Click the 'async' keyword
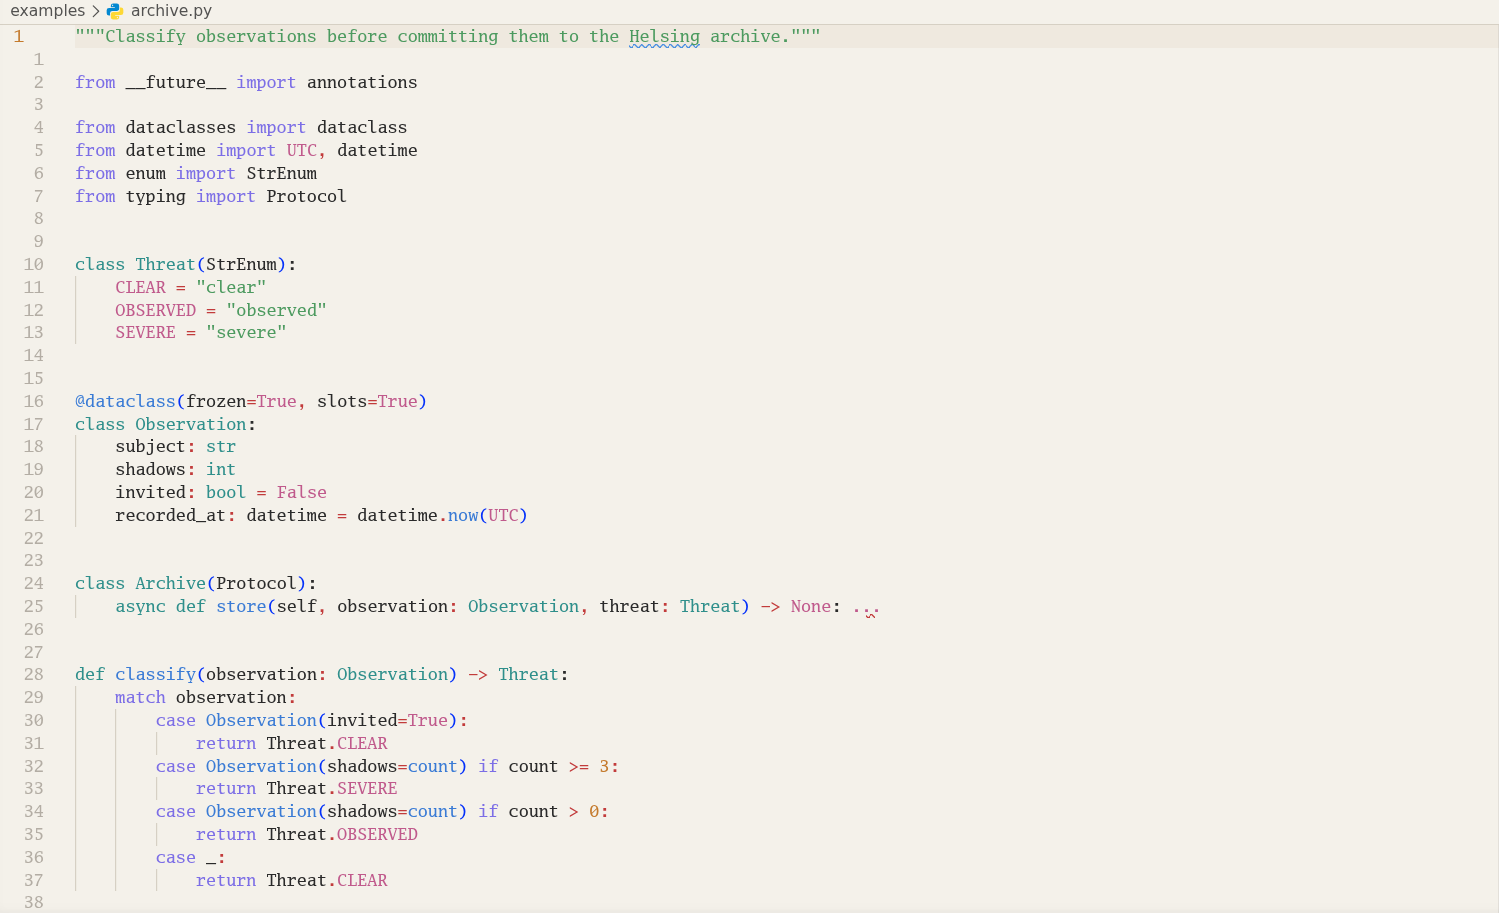This screenshot has width=1499, height=913. tap(141, 607)
